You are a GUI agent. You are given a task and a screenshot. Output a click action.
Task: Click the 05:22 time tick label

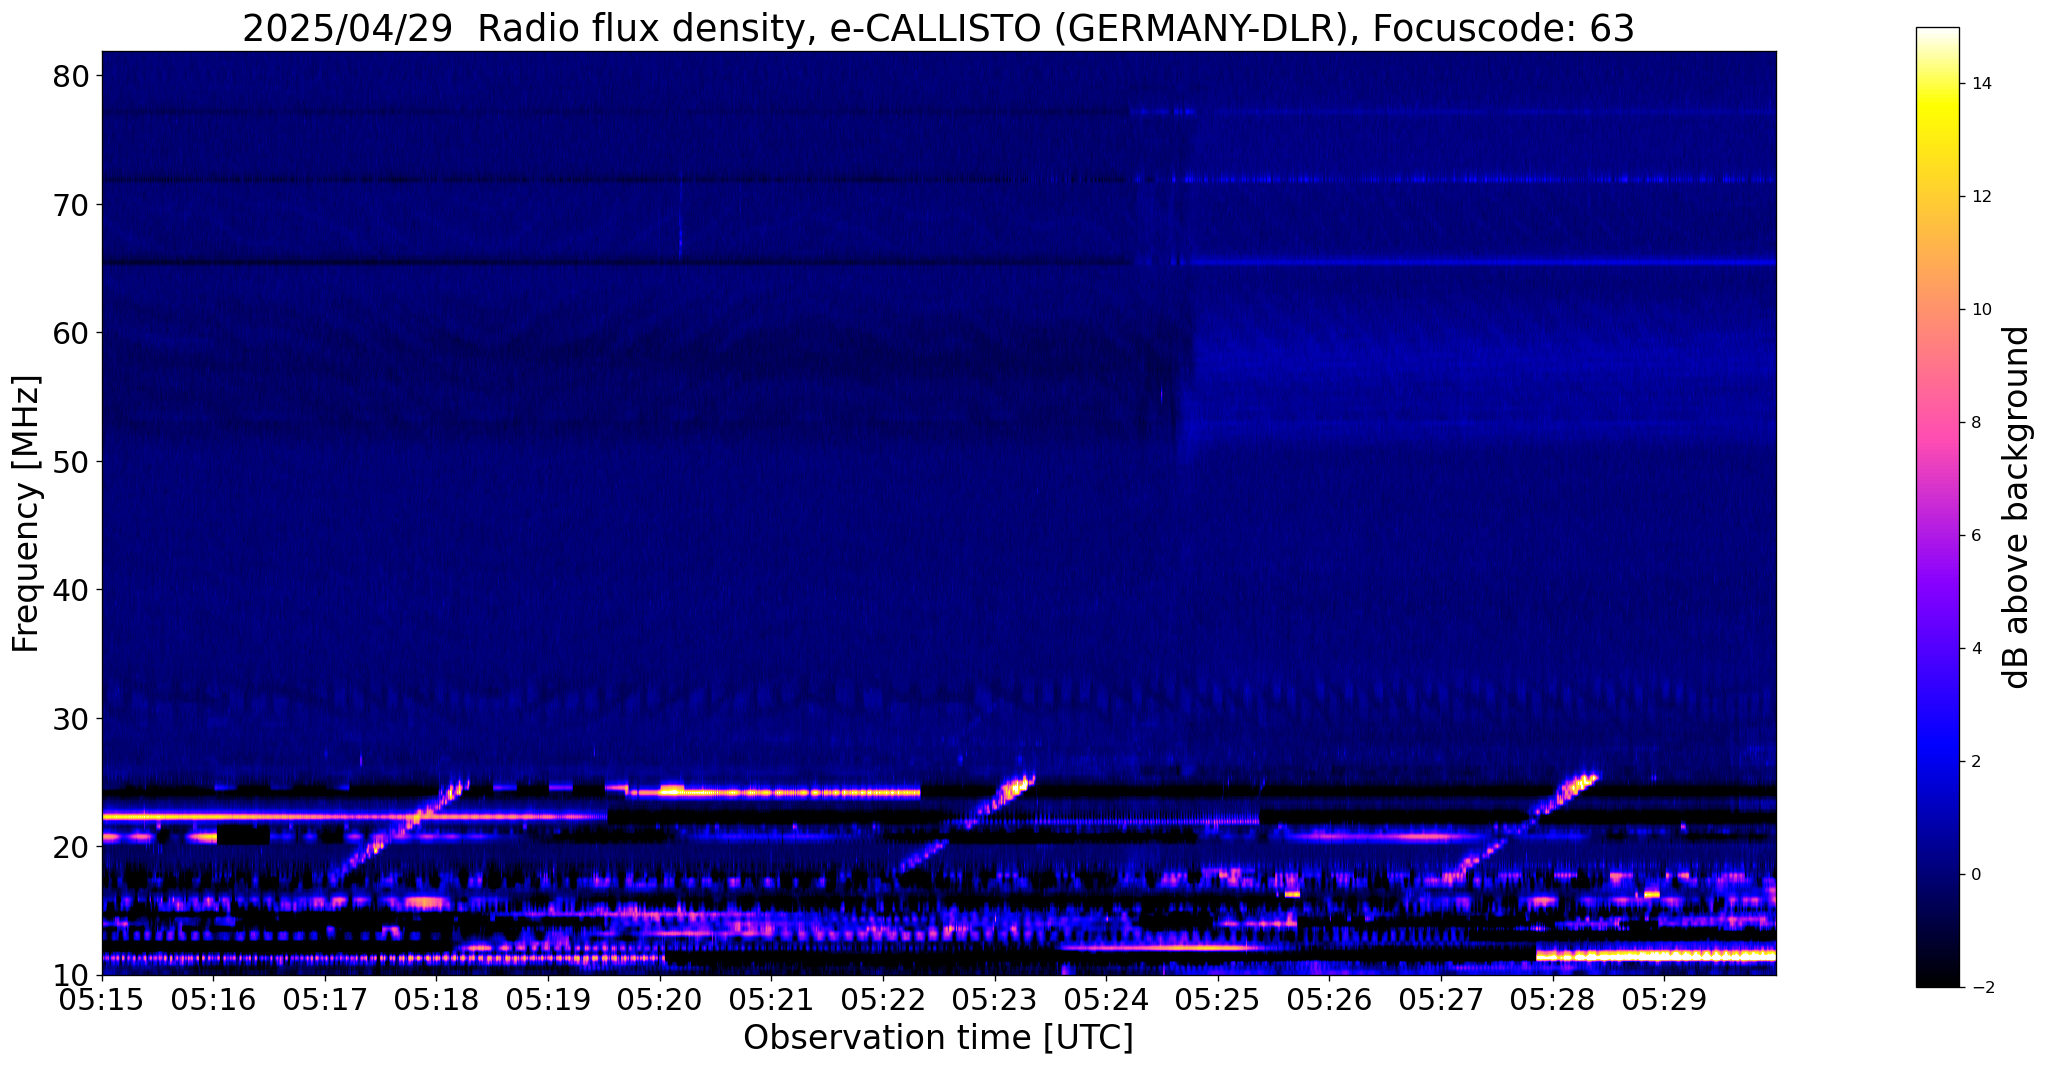coord(883,1000)
